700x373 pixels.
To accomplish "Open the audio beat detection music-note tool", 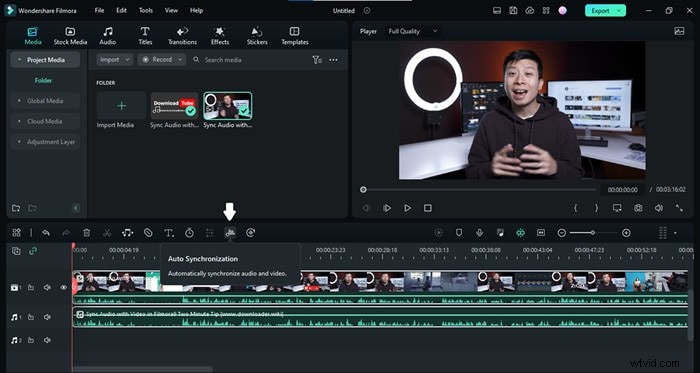I will point(128,232).
